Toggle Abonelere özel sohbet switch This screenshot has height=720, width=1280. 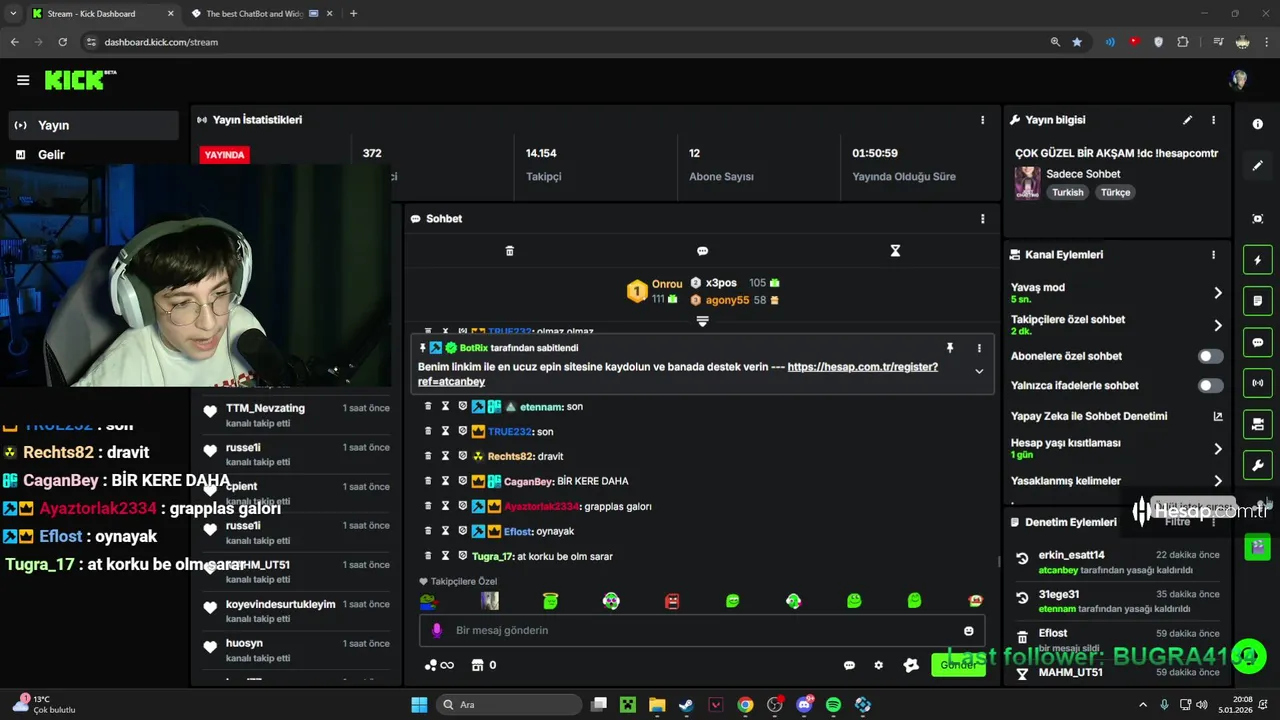pyautogui.click(x=1210, y=356)
